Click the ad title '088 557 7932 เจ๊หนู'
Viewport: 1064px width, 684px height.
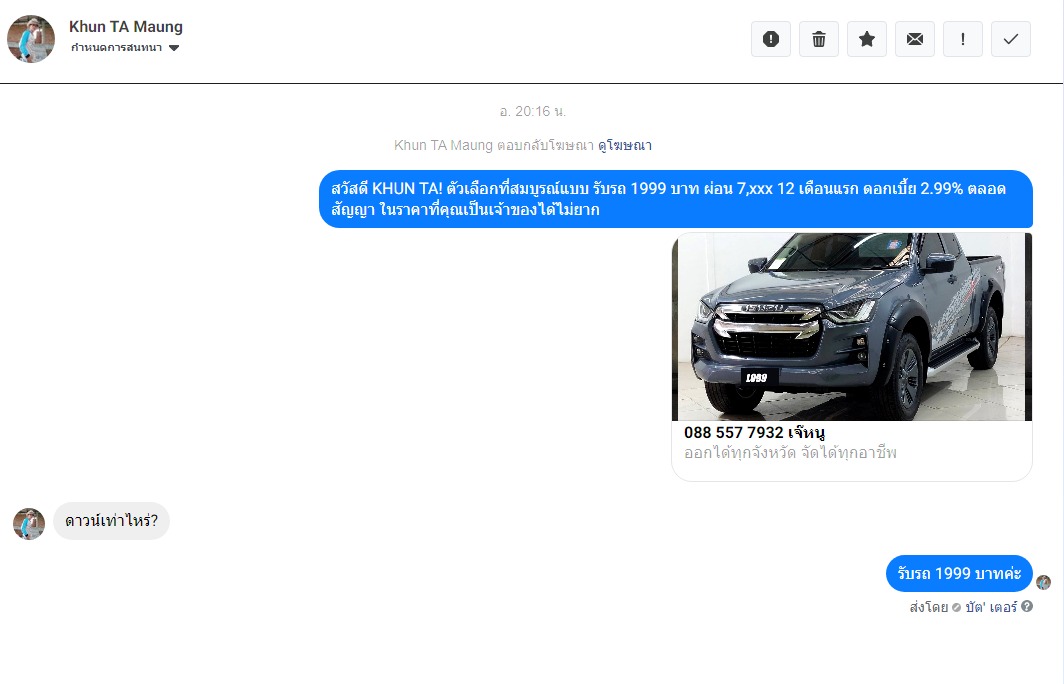pyautogui.click(x=754, y=433)
